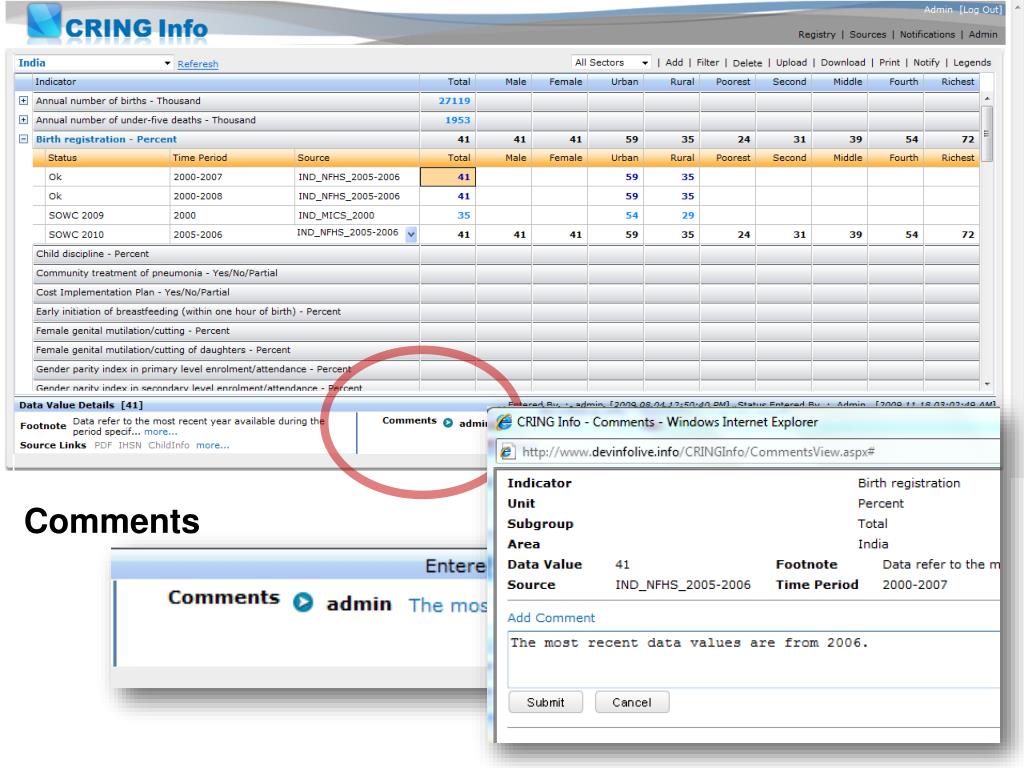Viewport: 1024px width, 768px height.
Task: Click Upload in the toolbar
Action: point(791,63)
